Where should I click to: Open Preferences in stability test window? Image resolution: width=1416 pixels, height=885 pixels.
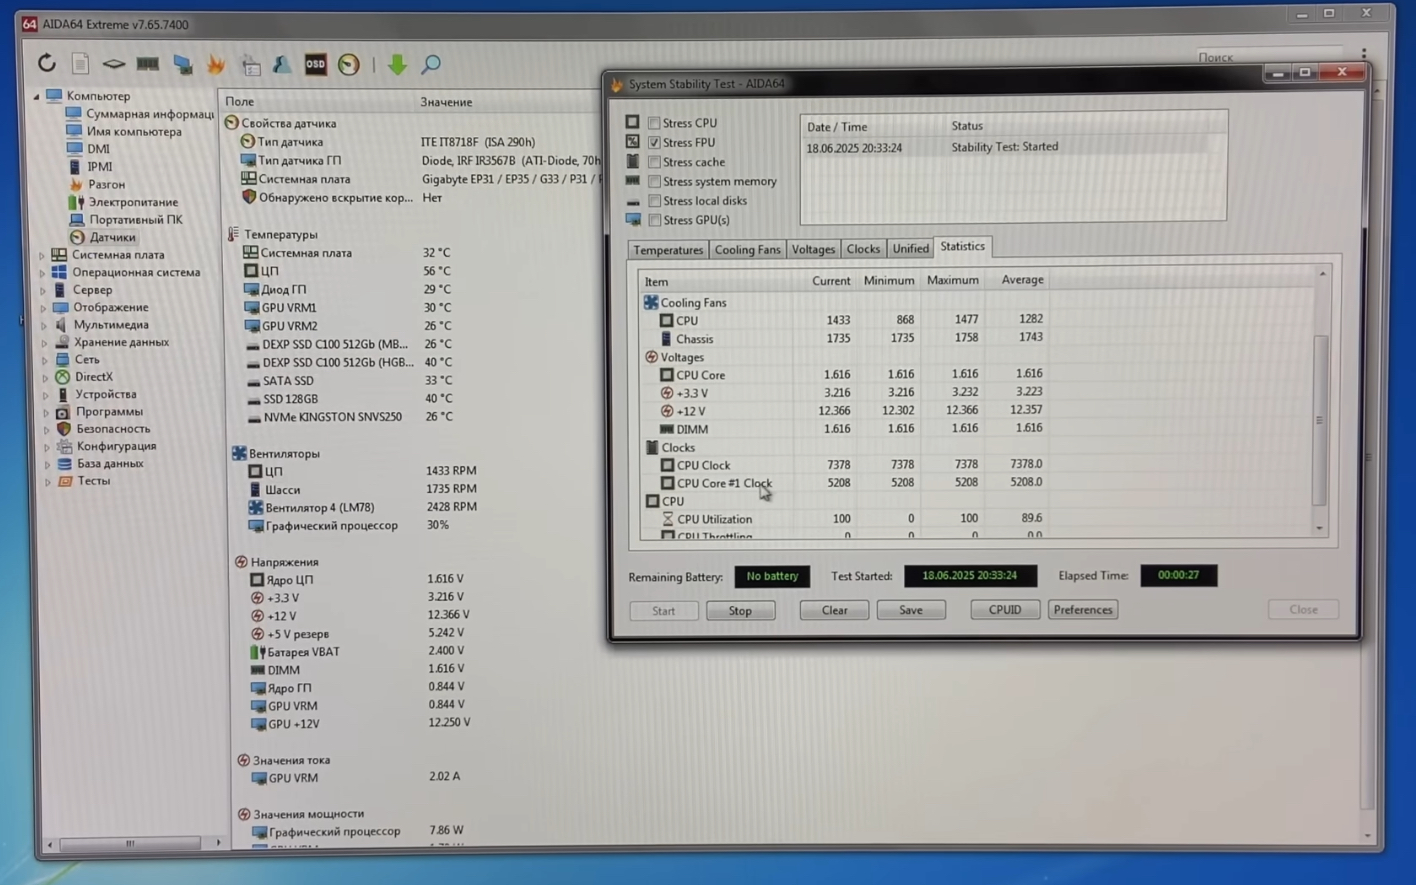point(1083,609)
